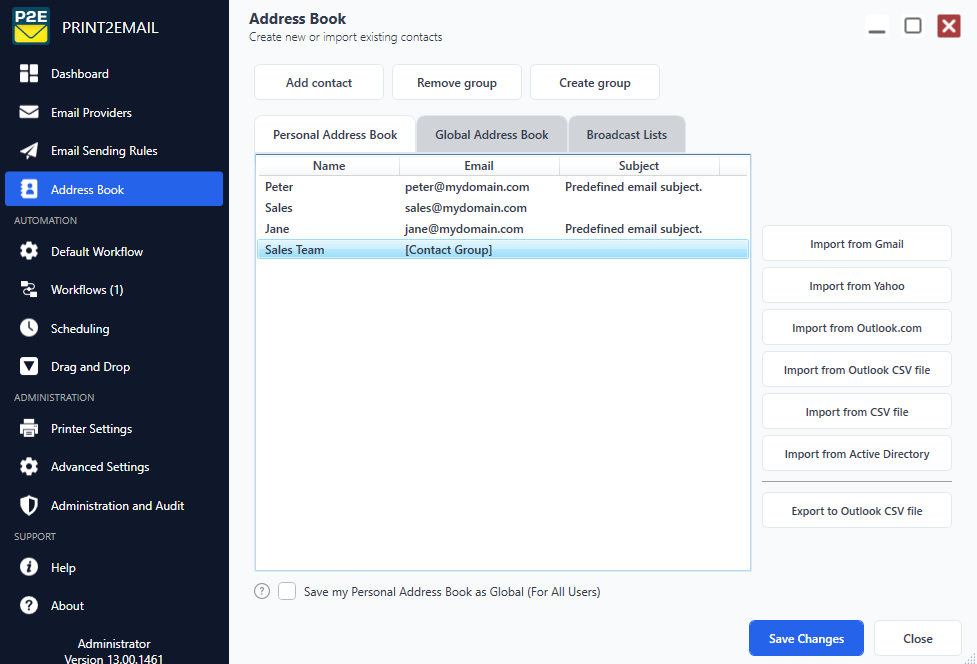The height and width of the screenshot is (664, 977).
Task: Open Scheduling label in sidebar
Action: (x=80, y=329)
